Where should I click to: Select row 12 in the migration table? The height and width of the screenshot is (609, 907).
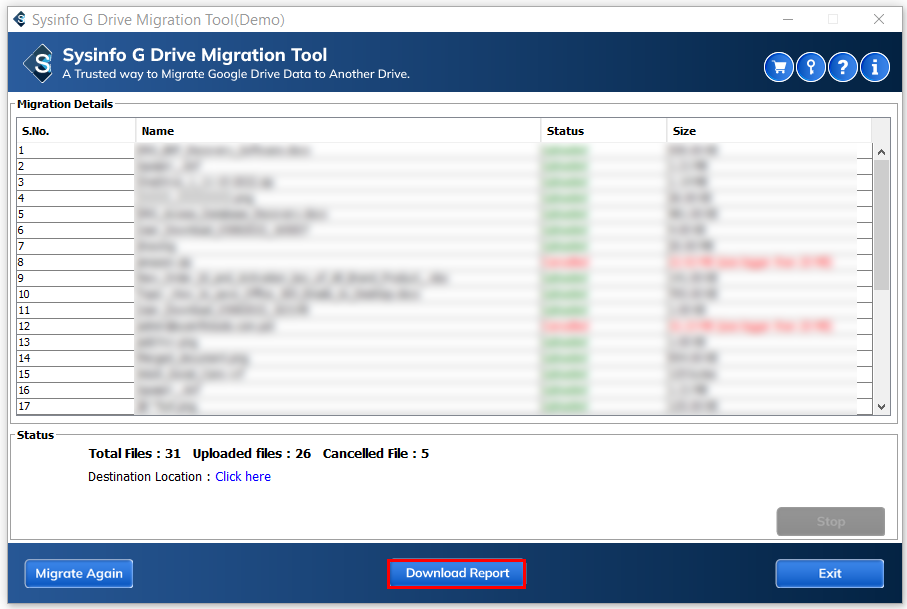pyautogui.click(x=340, y=326)
